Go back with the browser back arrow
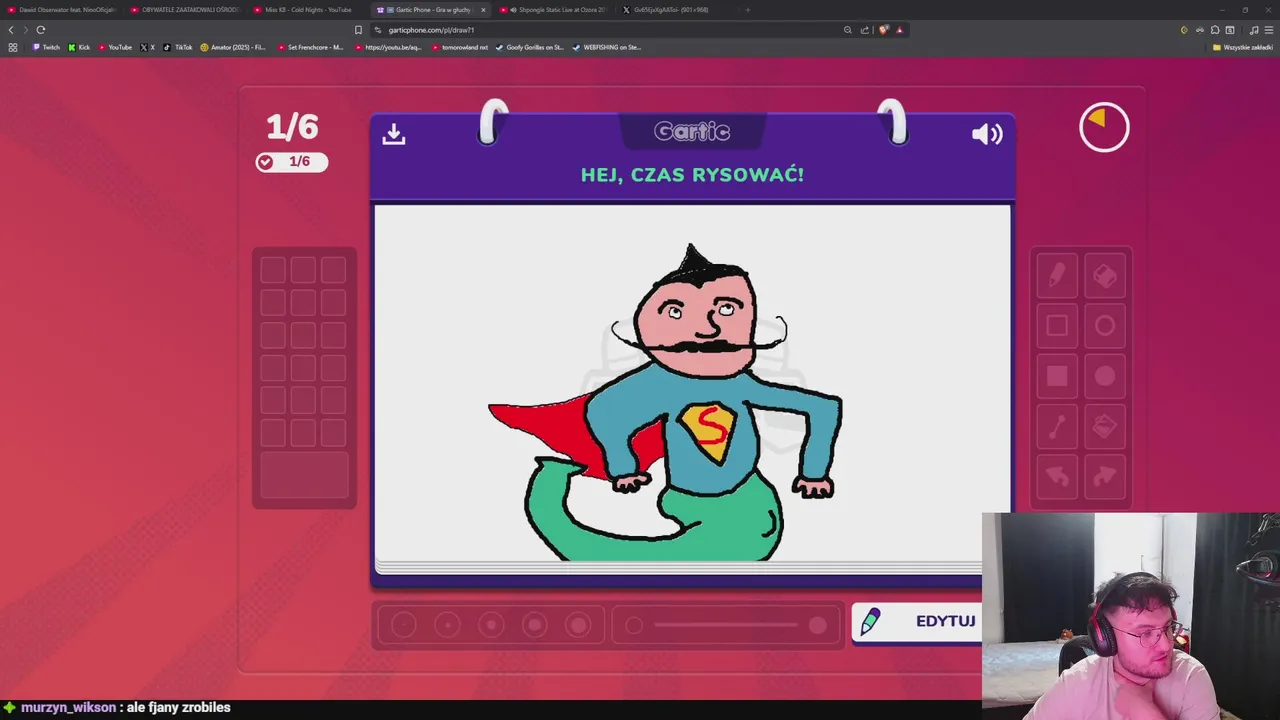 pos(11,30)
